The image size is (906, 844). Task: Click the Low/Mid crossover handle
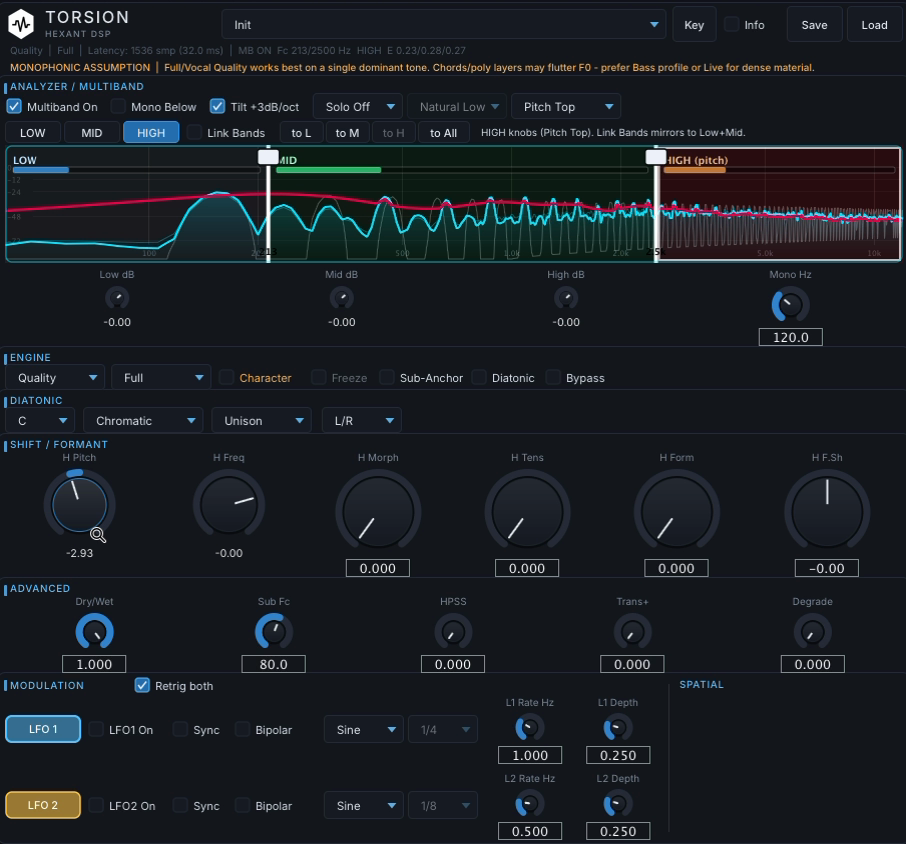(268, 156)
